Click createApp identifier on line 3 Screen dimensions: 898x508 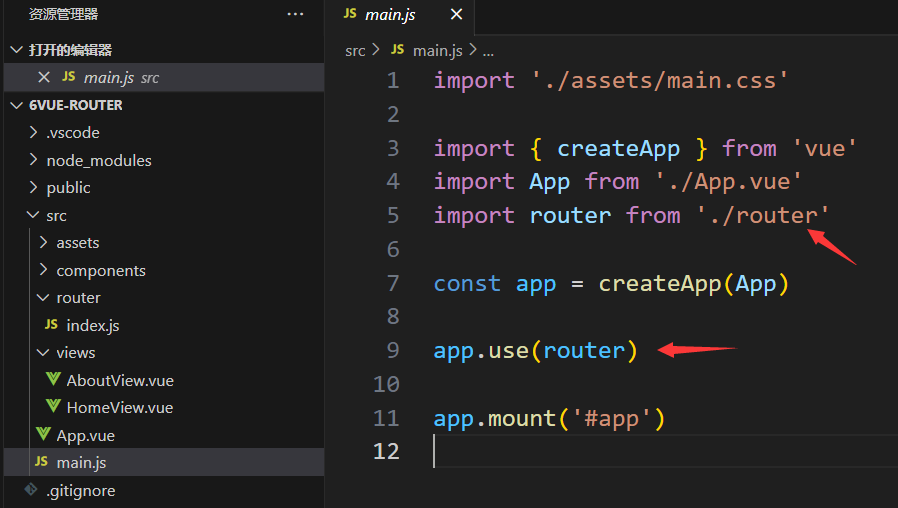coord(619,149)
